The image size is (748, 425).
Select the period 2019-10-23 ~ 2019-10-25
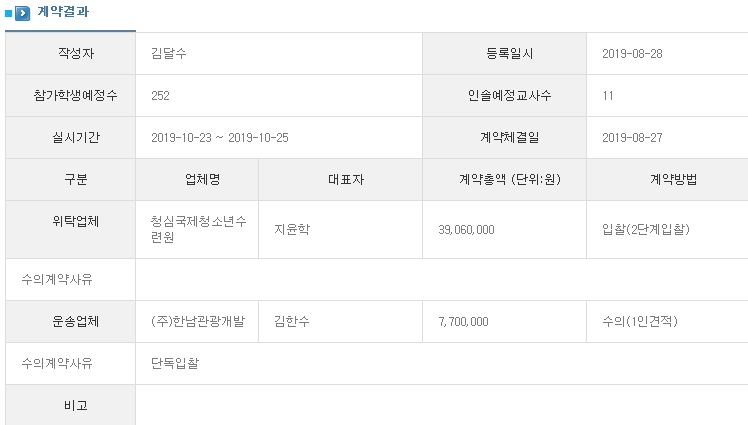tap(219, 138)
